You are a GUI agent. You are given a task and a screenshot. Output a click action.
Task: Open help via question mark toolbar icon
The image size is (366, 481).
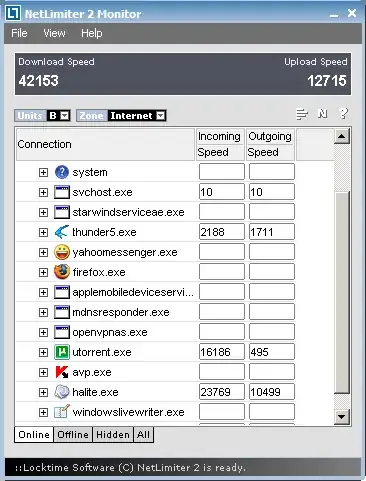(x=343, y=114)
